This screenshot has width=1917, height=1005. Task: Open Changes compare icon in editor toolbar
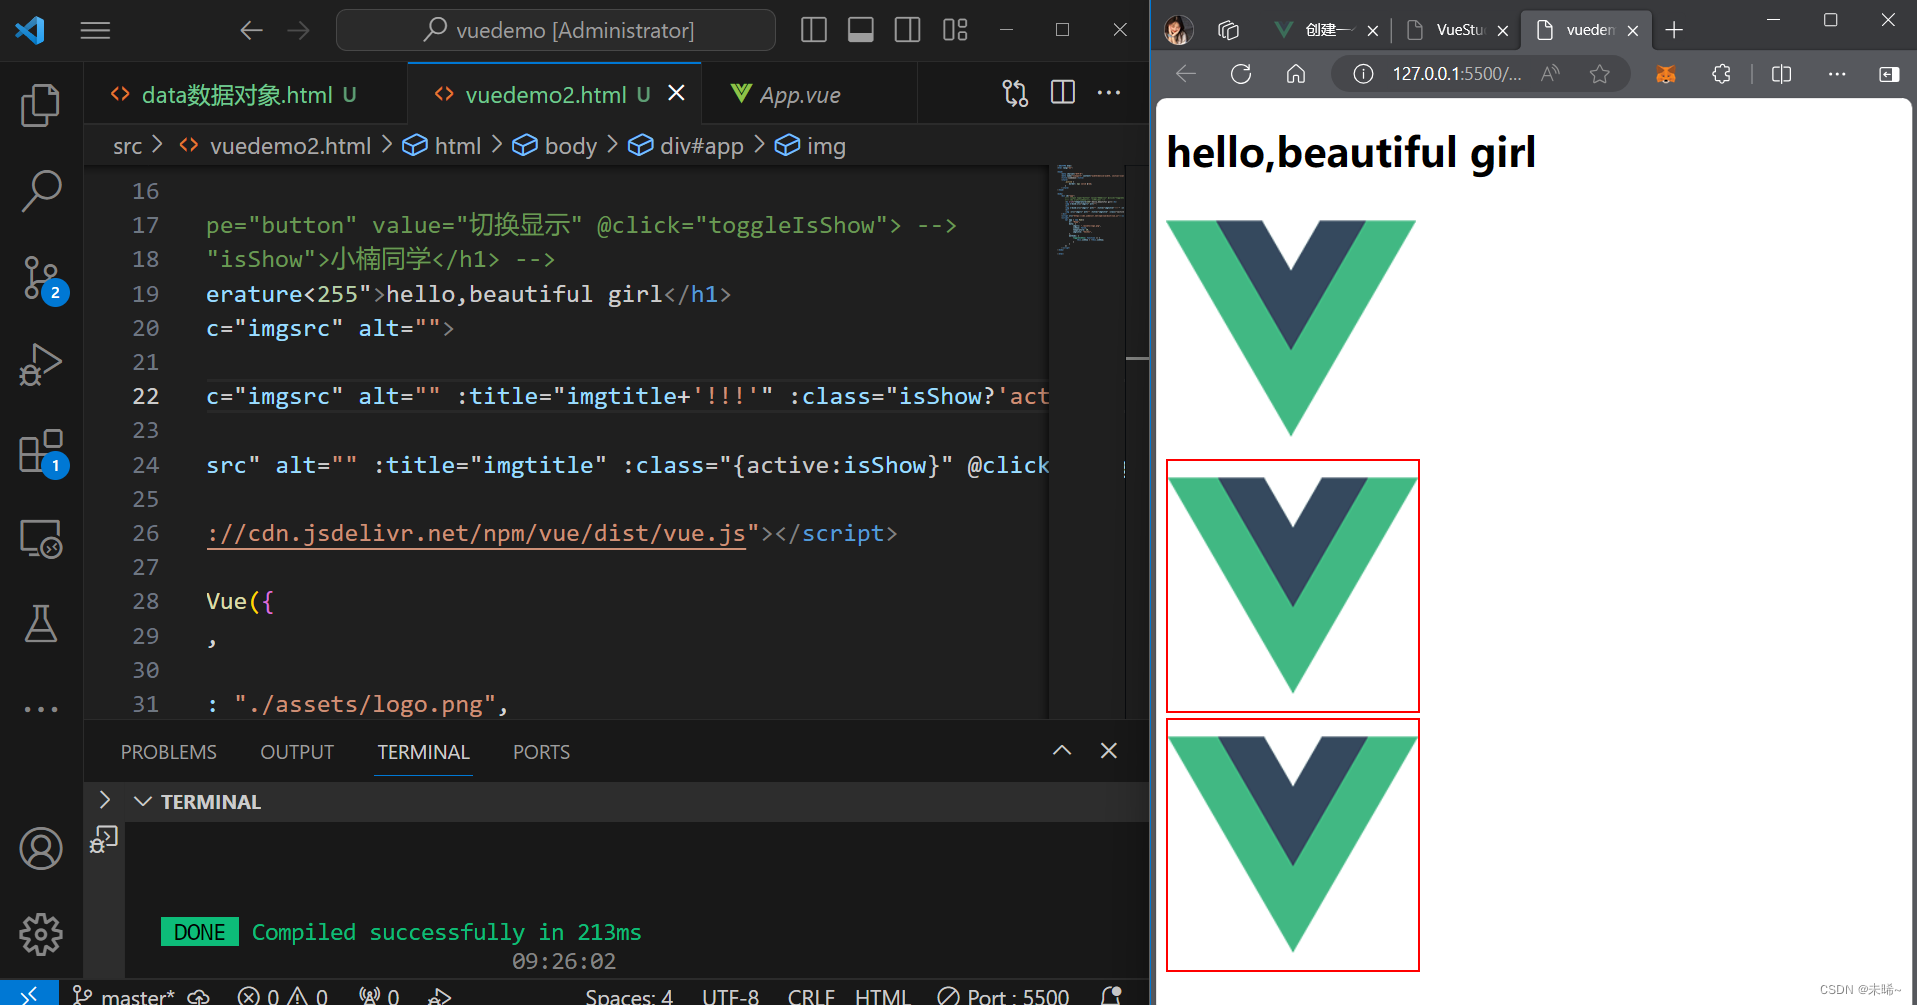pyautogui.click(x=1015, y=93)
